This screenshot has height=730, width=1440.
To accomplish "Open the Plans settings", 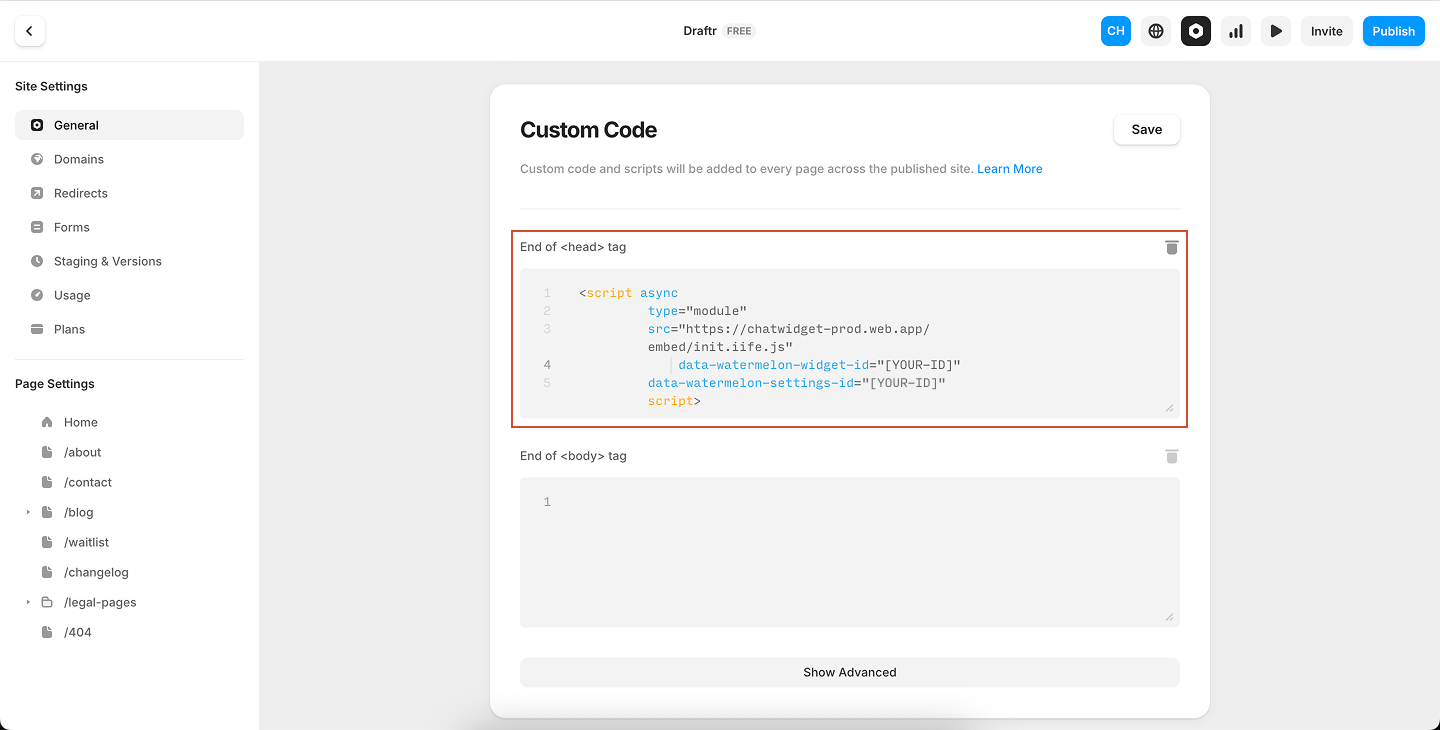I will click(129, 329).
